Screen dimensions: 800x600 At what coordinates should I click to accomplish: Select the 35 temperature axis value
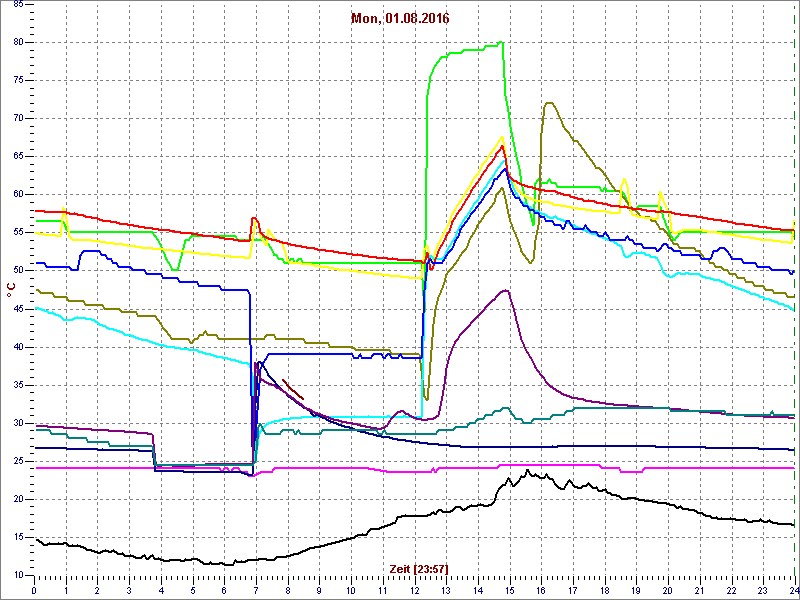16,385
